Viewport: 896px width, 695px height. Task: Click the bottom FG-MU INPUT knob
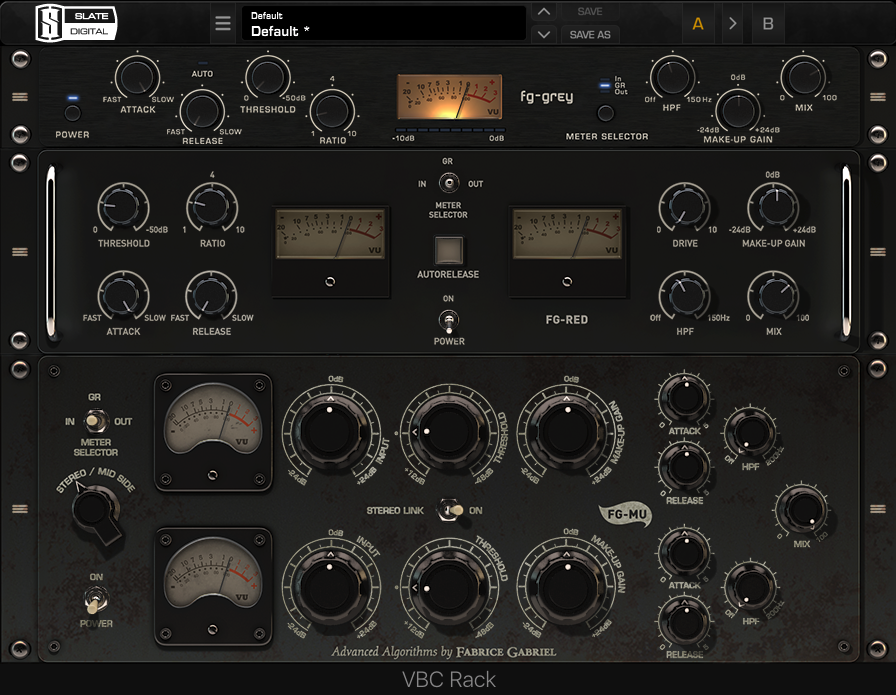(x=330, y=588)
